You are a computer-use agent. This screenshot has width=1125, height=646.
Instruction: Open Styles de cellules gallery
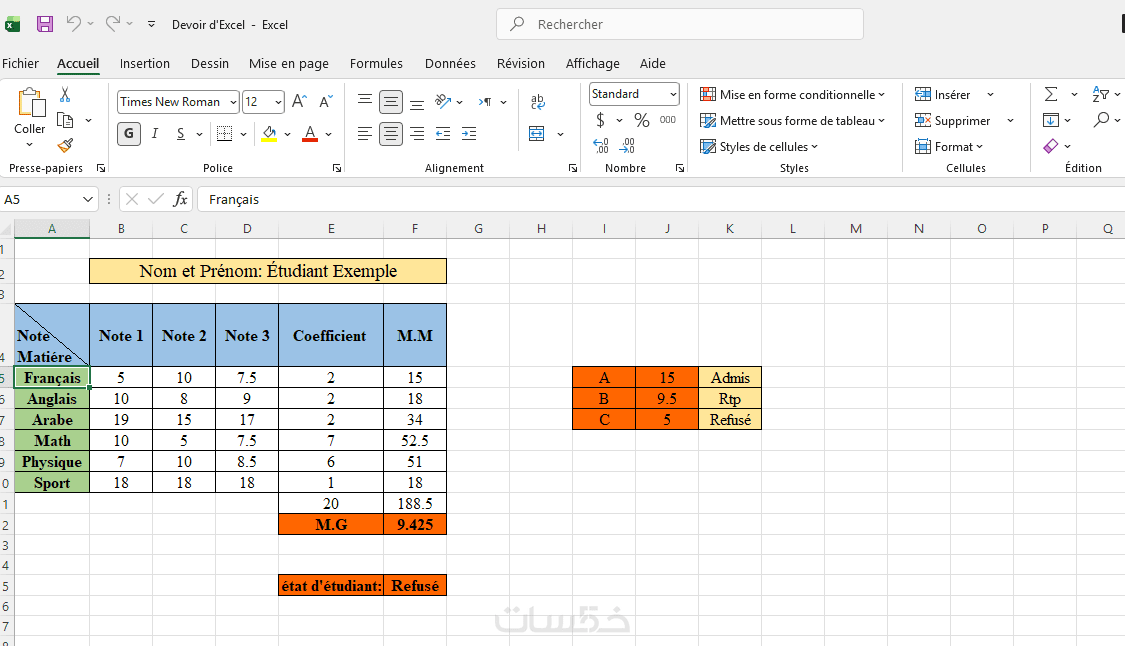[759, 146]
